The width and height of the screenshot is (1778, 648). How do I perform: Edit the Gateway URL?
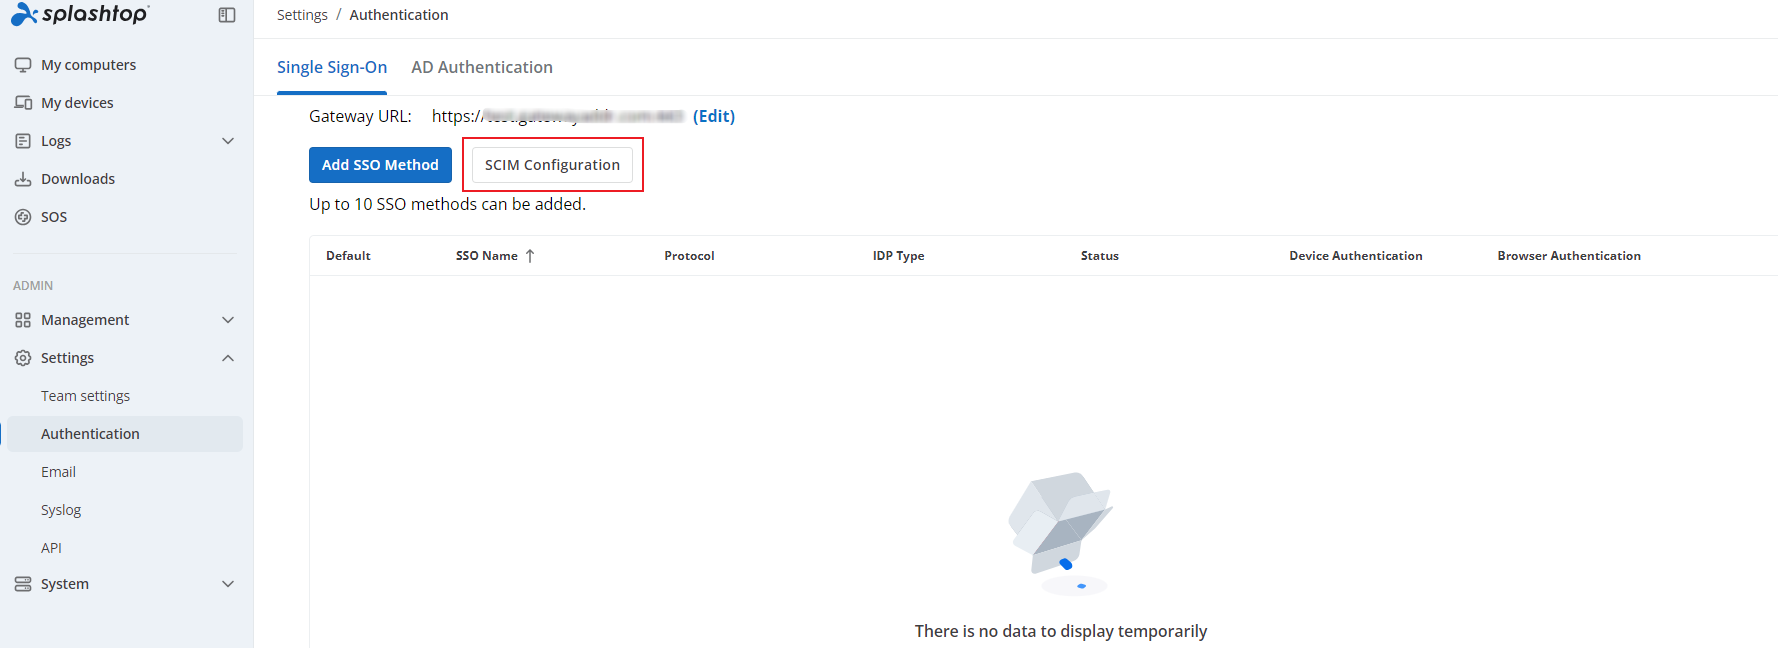[x=714, y=116]
